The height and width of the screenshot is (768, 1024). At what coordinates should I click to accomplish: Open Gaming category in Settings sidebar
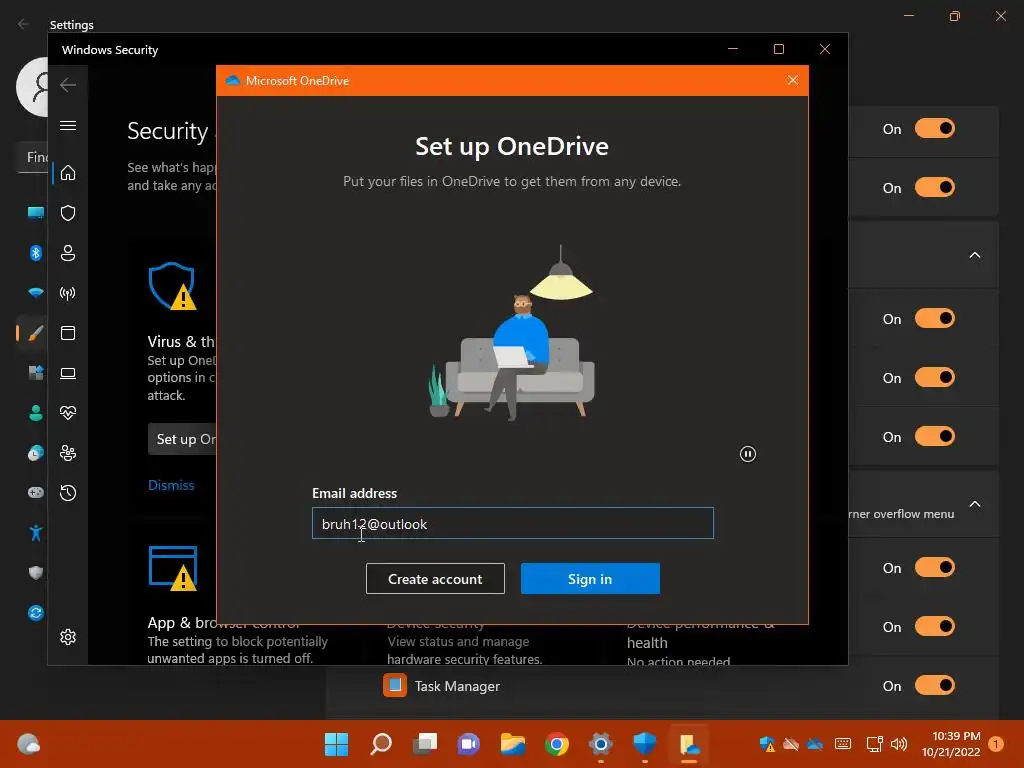pos(36,492)
